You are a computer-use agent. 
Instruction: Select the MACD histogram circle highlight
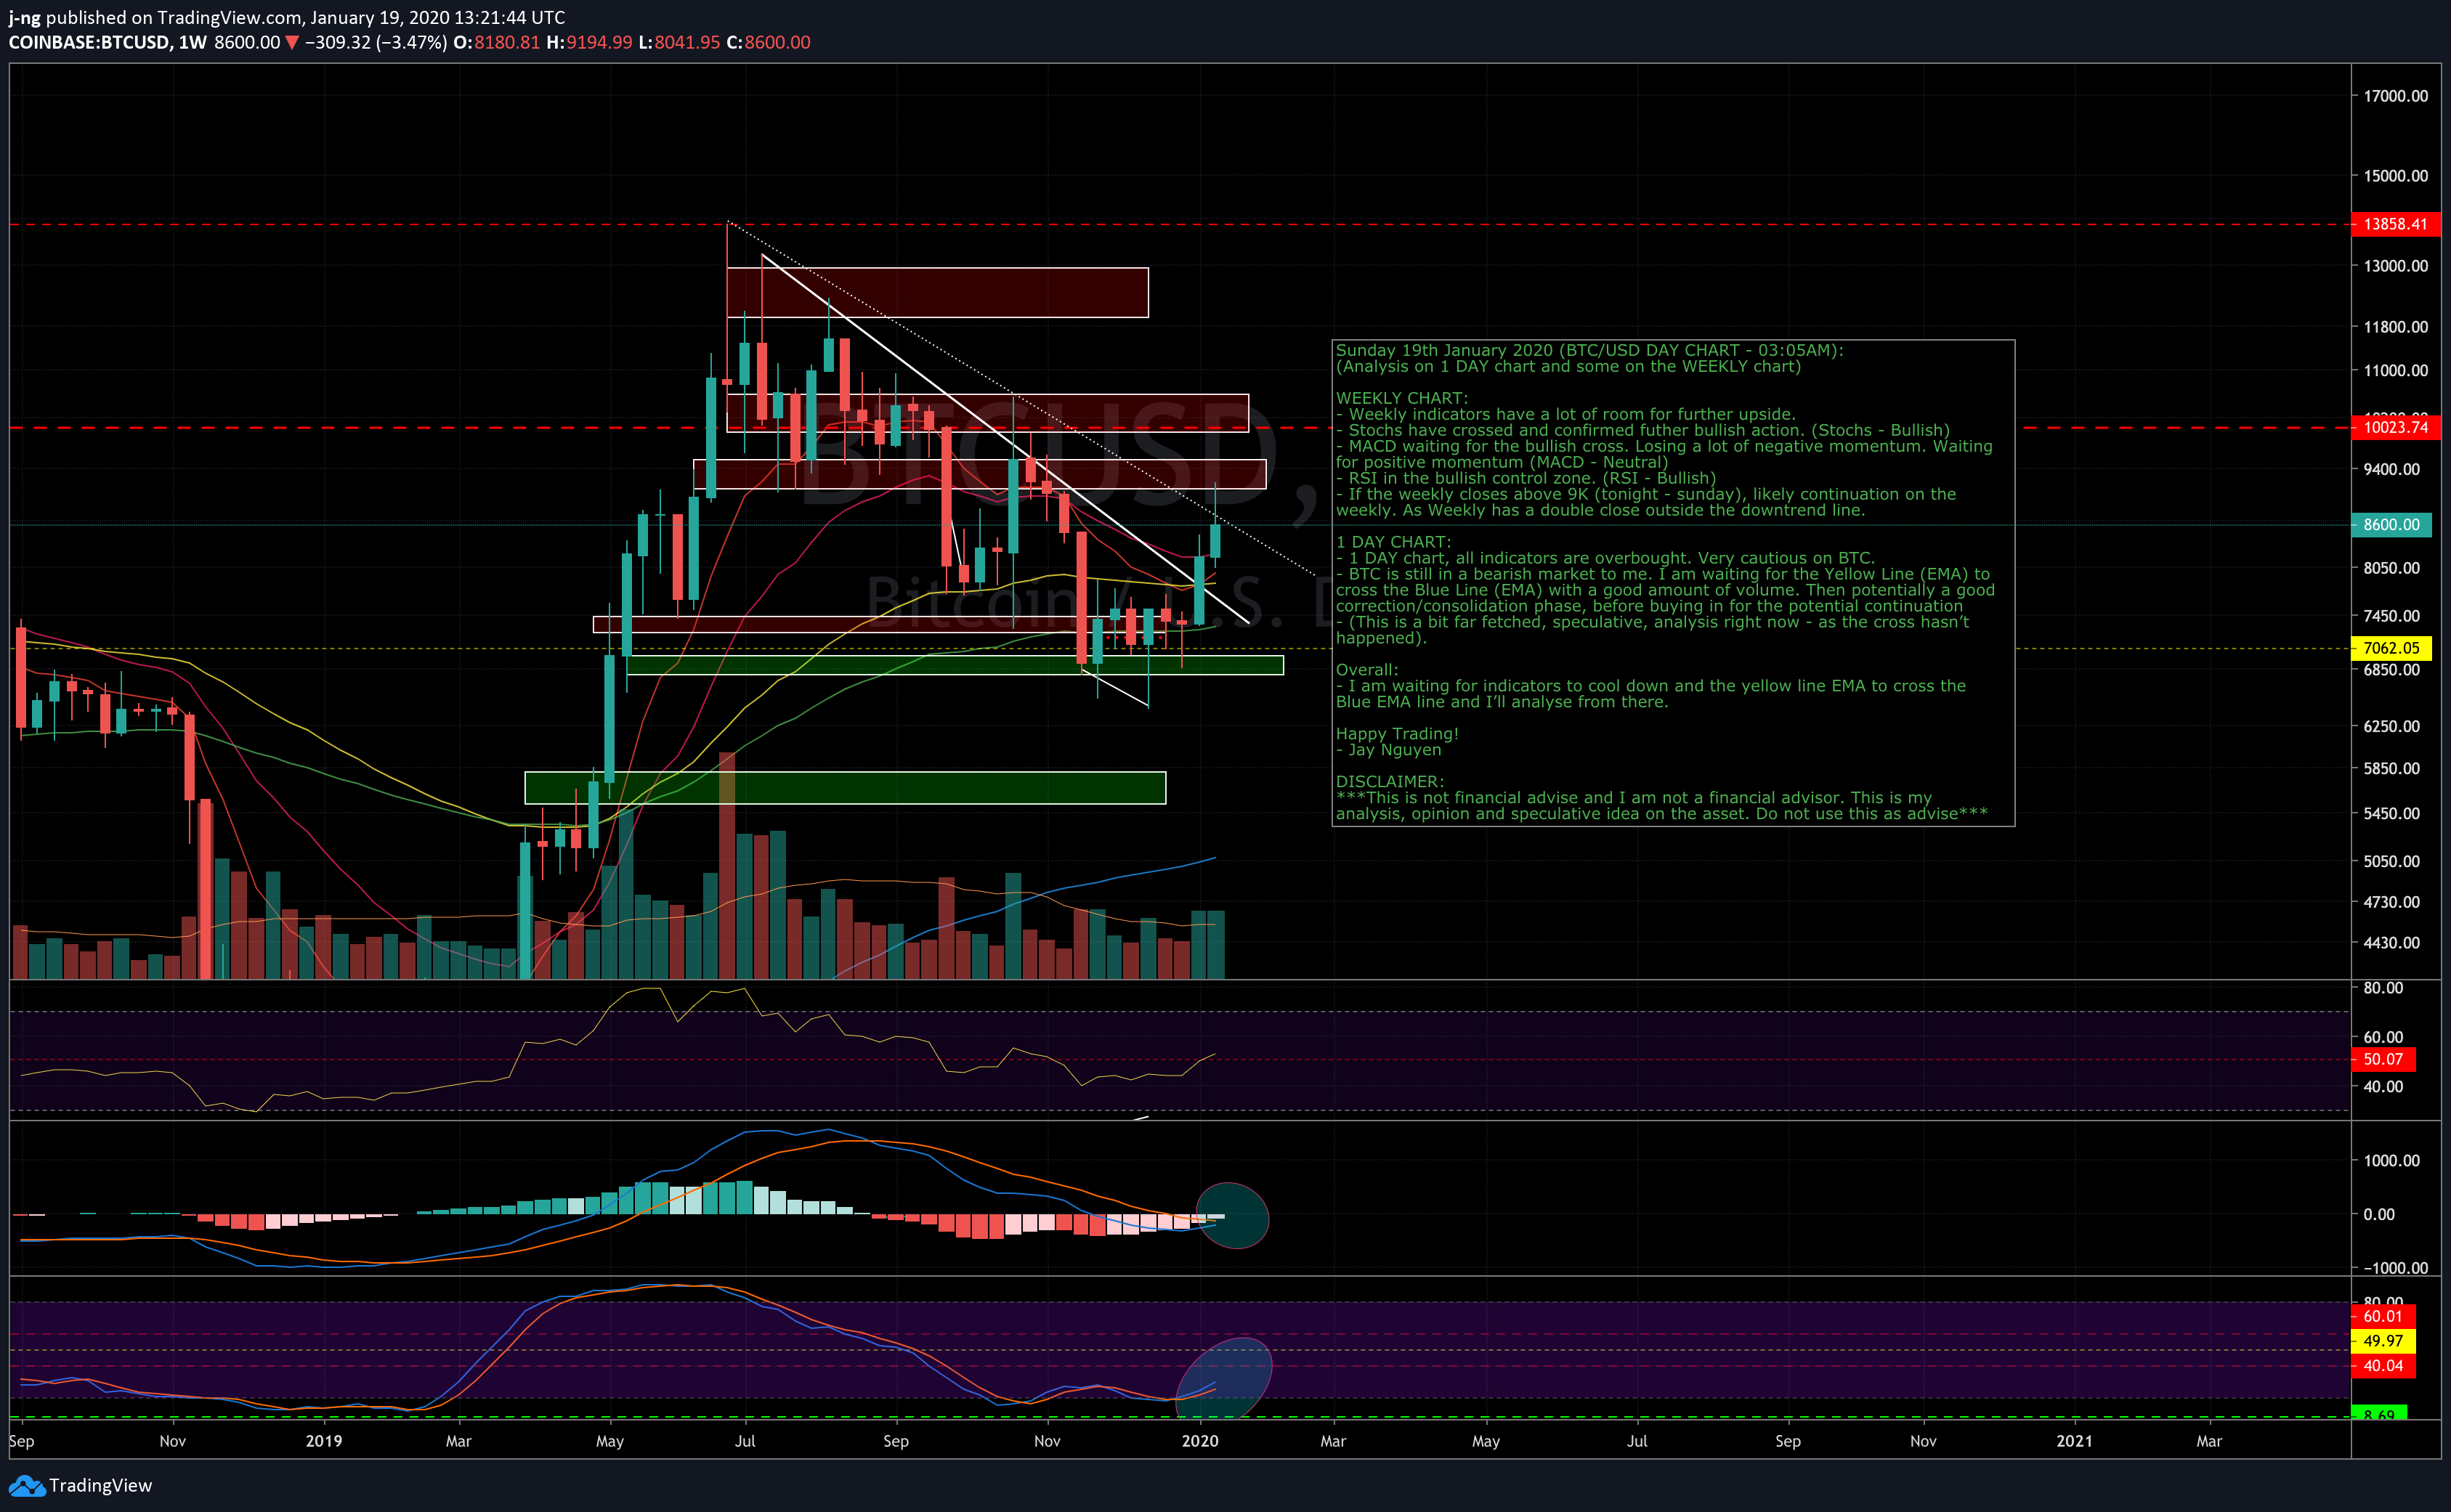(1232, 1216)
